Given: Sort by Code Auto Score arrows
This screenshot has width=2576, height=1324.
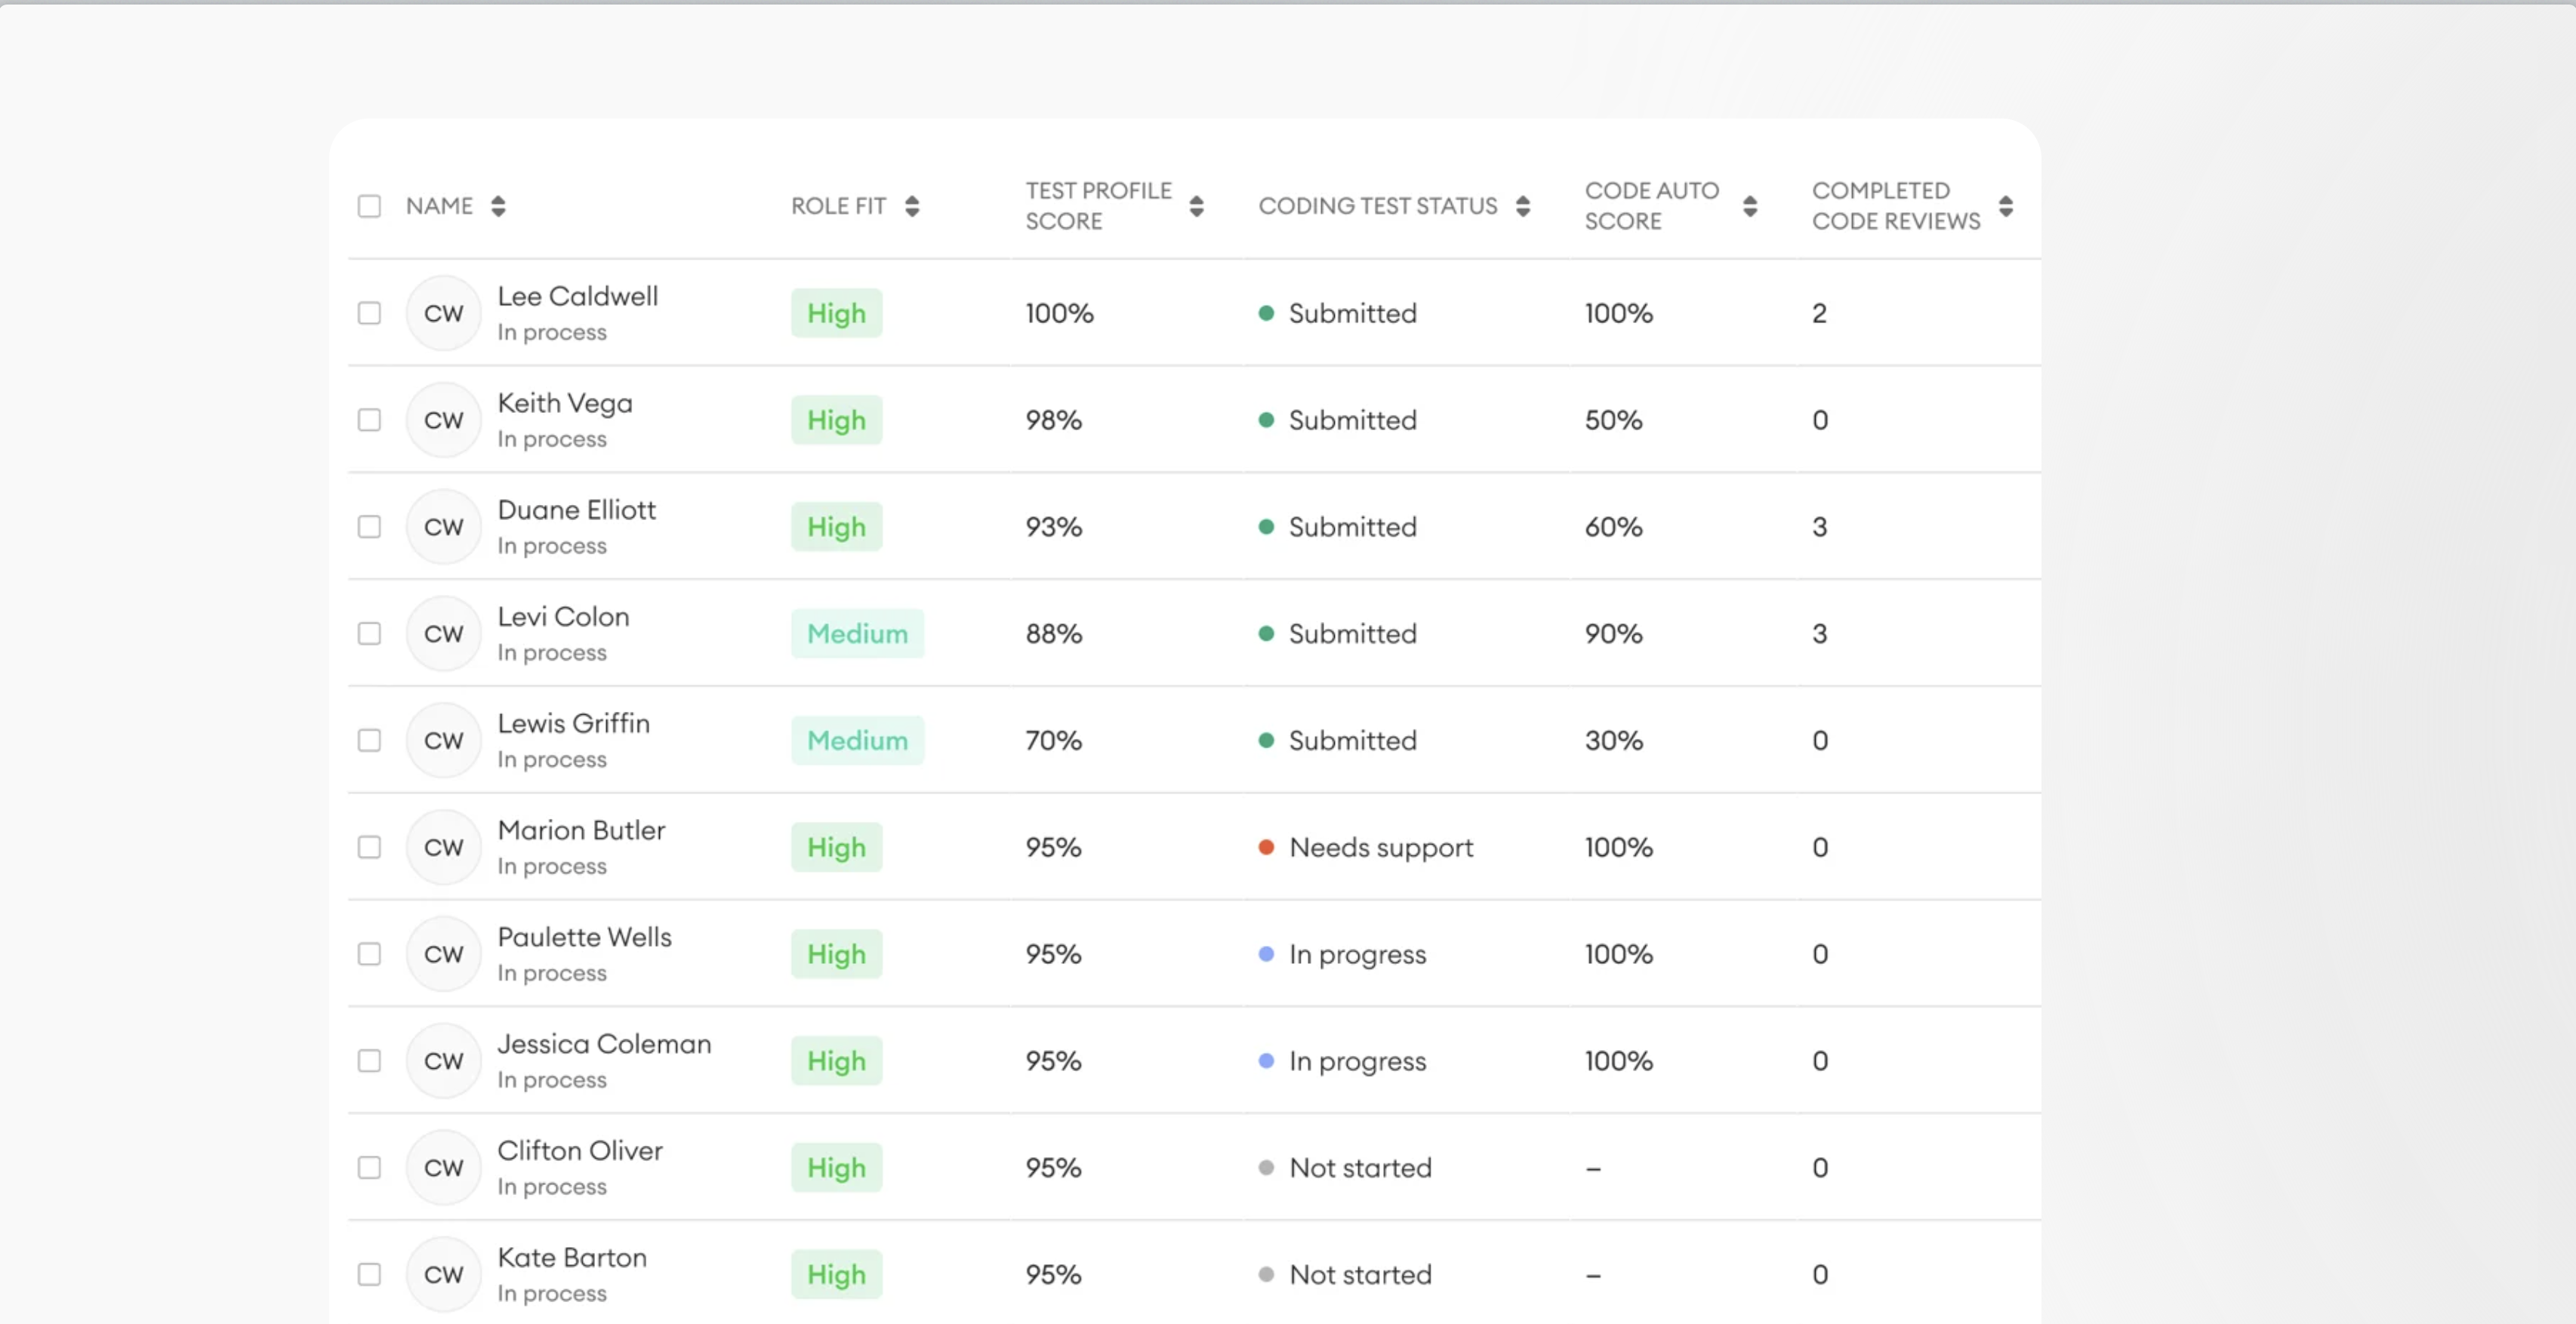Looking at the screenshot, I should (x=1749, y=206).
